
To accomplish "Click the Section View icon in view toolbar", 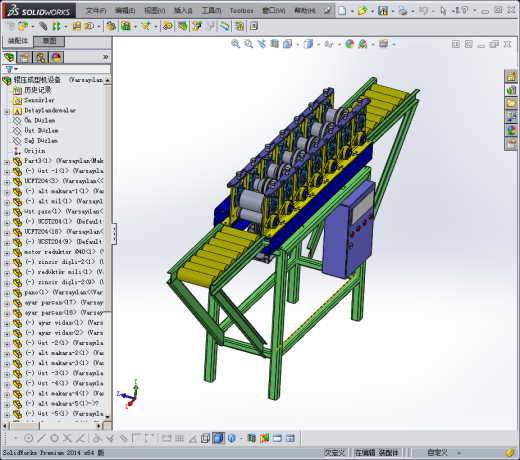I will (x=274, y=44).
